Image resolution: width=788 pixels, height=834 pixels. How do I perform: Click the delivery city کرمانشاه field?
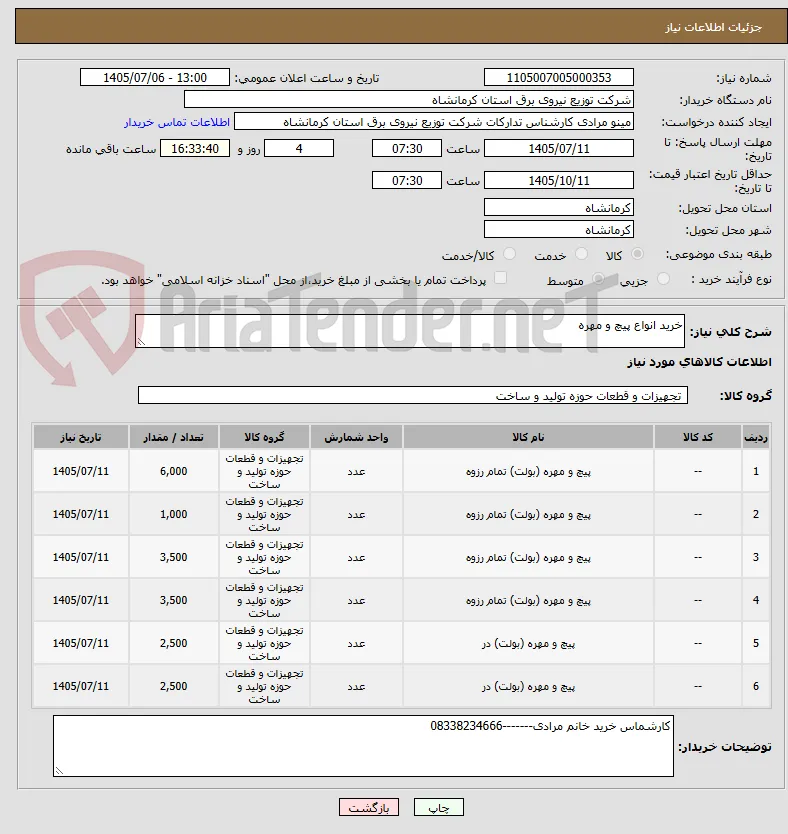point(559,229)
